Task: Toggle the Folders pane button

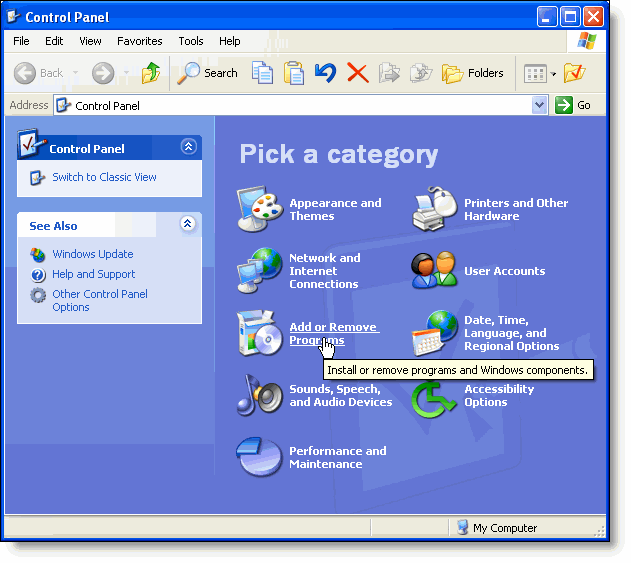Action: pos(473,73)
